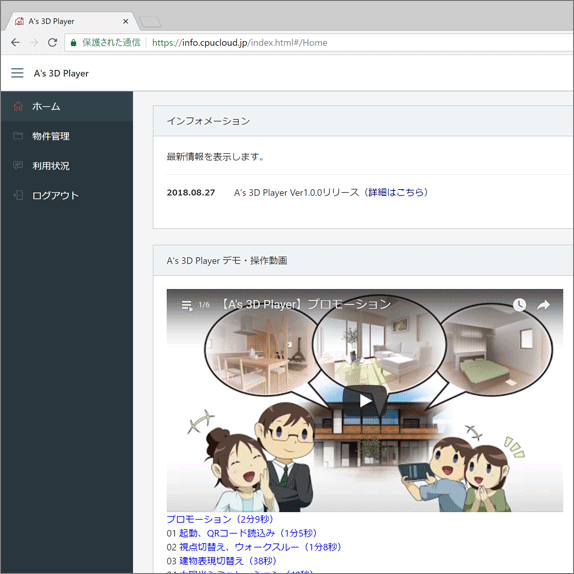
Task: Click the browser forward arrow
Action: [34, 42]
